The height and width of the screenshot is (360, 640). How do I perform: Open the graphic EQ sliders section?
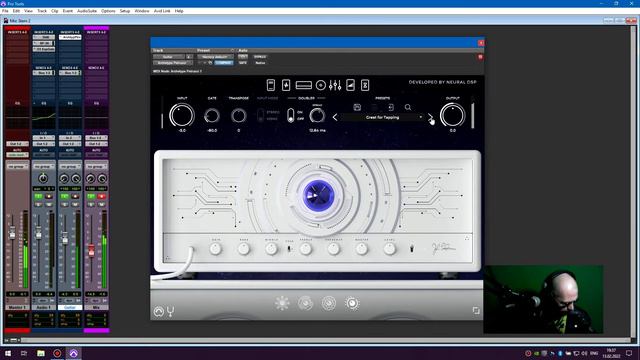[335, 85]
